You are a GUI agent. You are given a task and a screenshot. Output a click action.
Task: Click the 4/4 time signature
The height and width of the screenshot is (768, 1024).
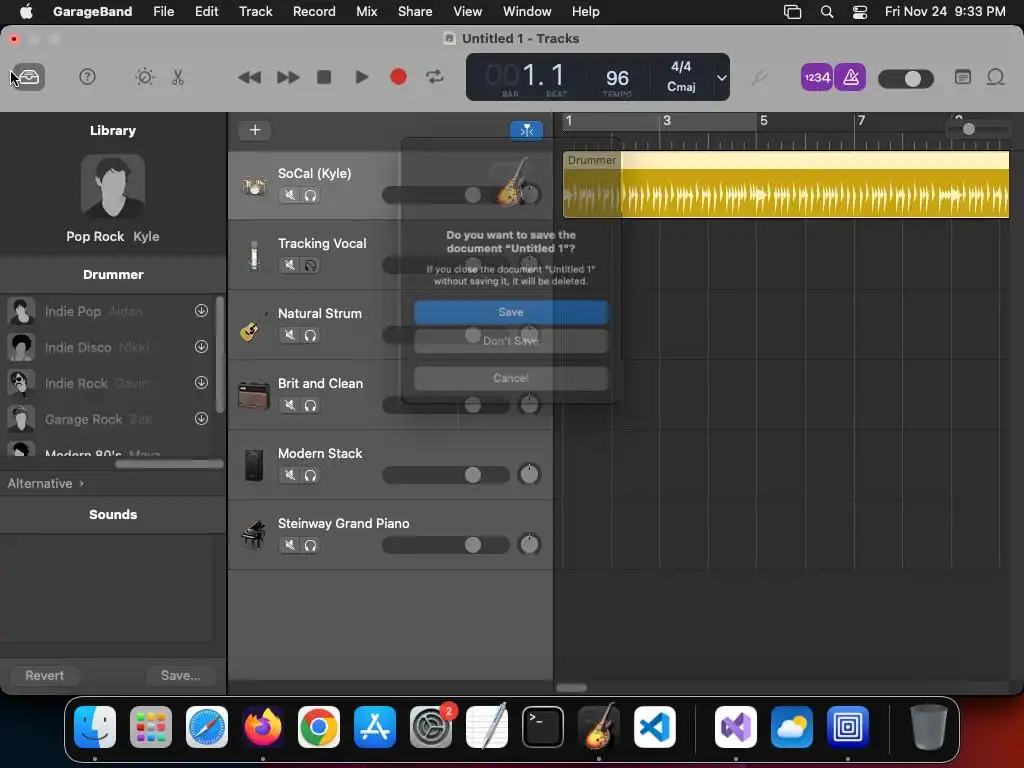[681, 67]
